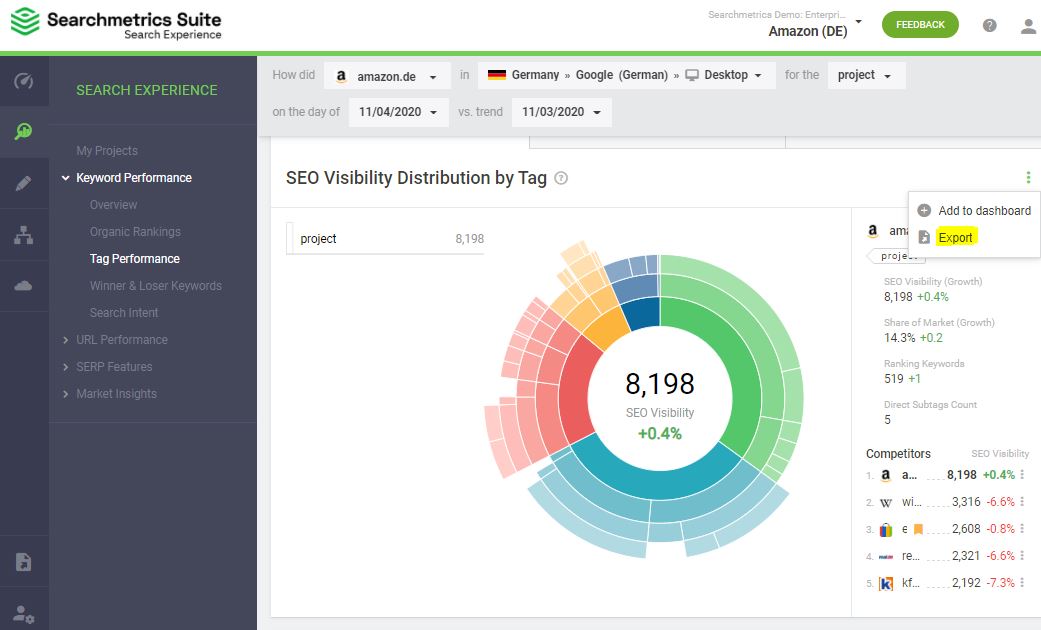
Task: Click the SEO Visibility column header in Competitors
Action: point(1000,453)
